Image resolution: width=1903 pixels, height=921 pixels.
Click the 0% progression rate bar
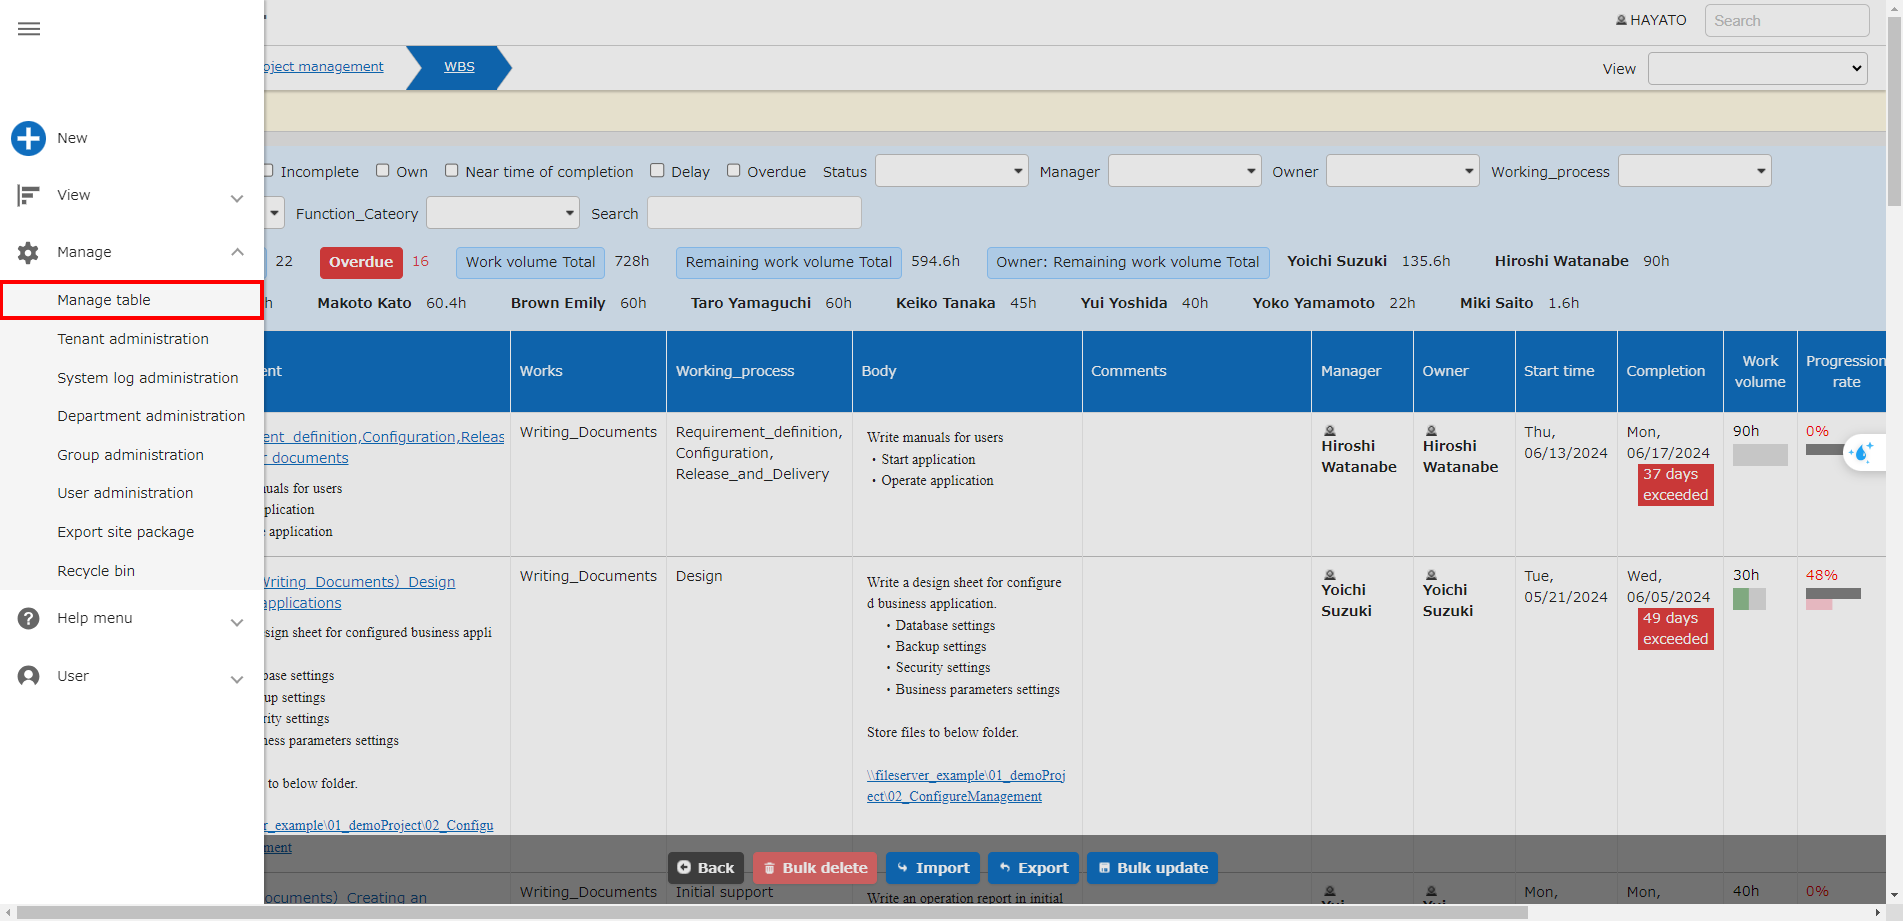coord(1825,450)
